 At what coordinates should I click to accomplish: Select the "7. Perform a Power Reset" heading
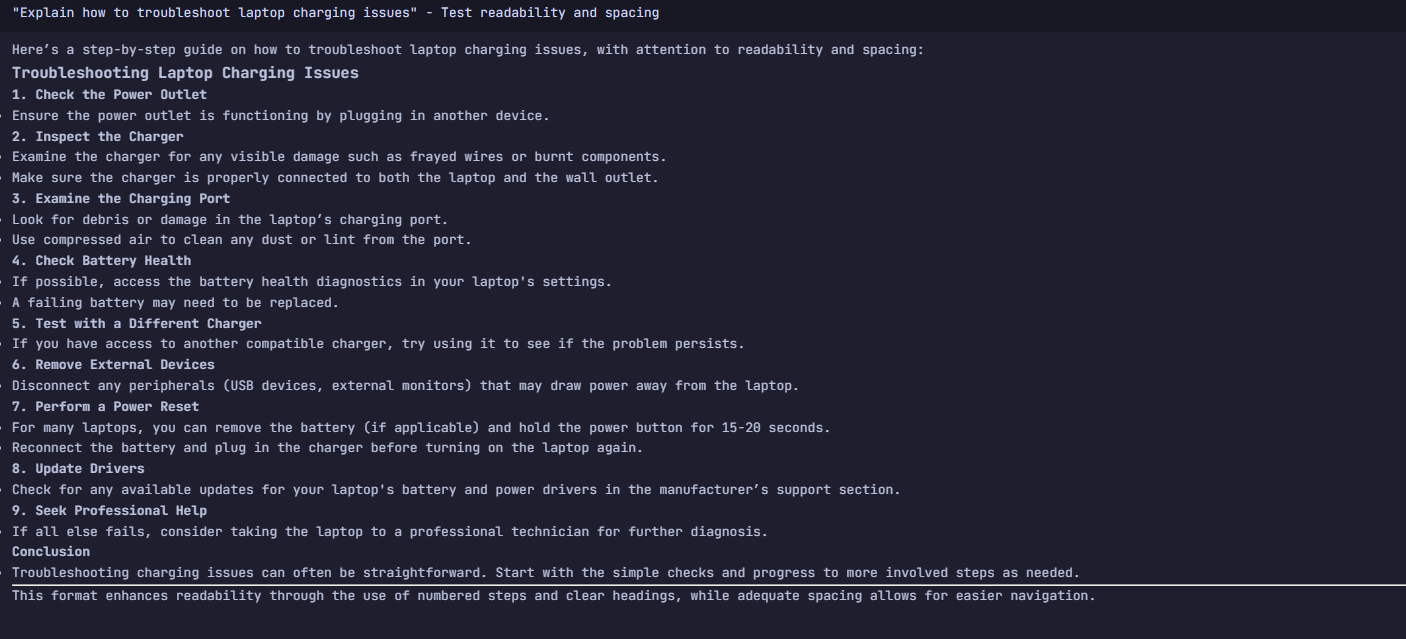105,407
